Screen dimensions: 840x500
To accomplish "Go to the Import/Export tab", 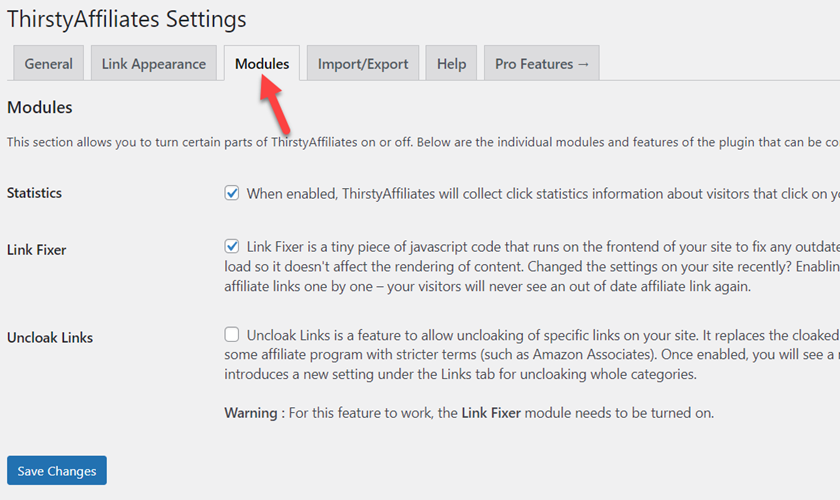I will point(363,63).
